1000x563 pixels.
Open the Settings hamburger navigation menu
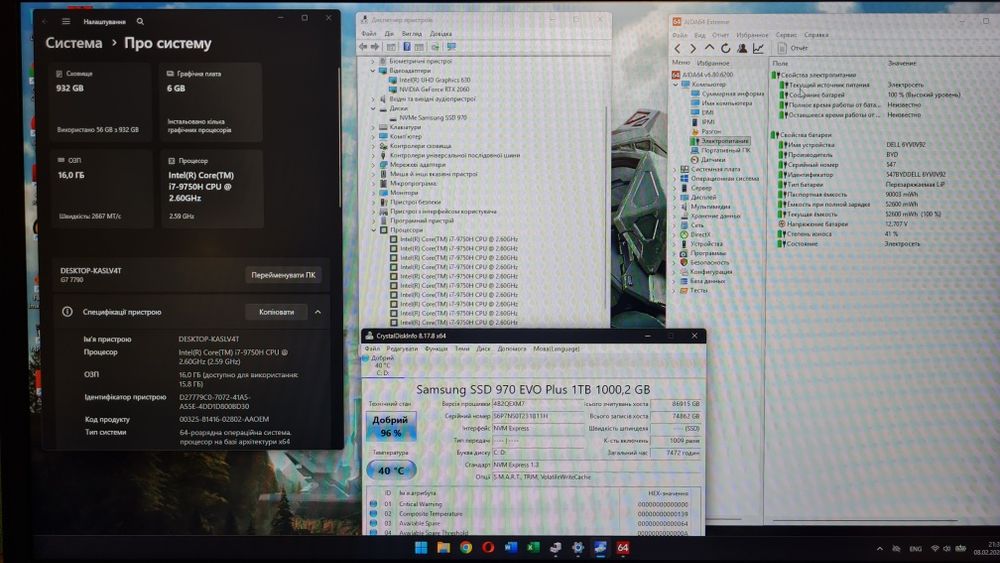(x=66, y=21)
